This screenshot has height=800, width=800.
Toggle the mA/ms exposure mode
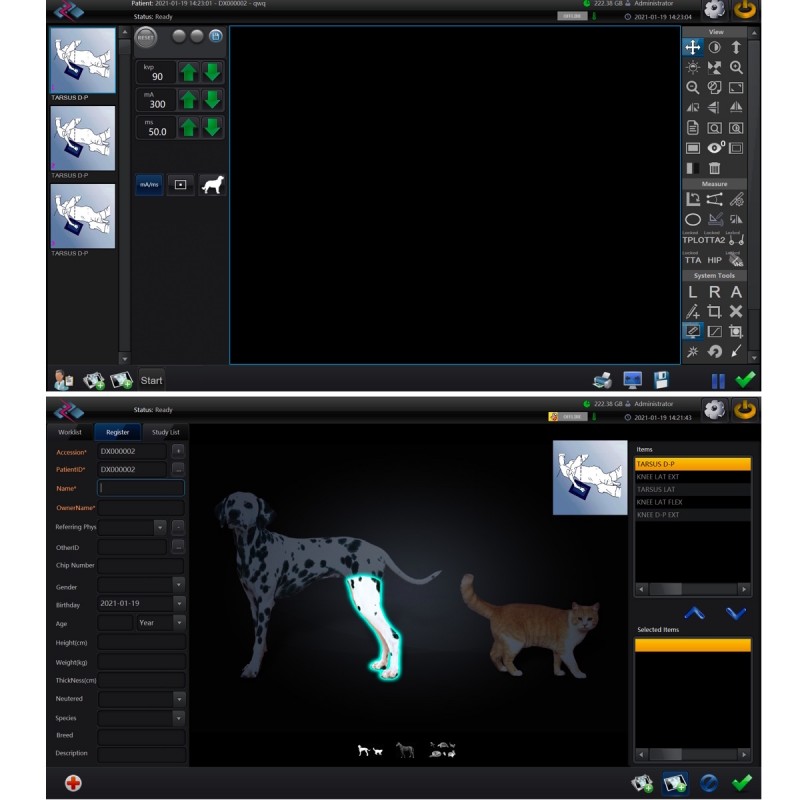(x=149, y=185)
